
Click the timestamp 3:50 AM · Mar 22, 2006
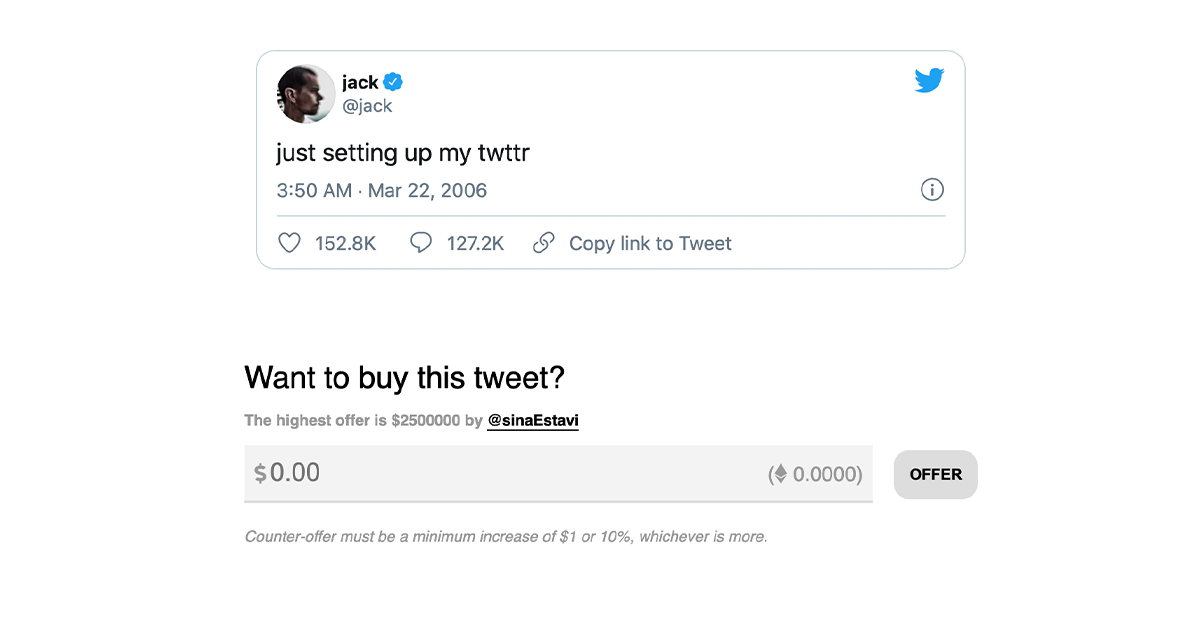(382, 190)
